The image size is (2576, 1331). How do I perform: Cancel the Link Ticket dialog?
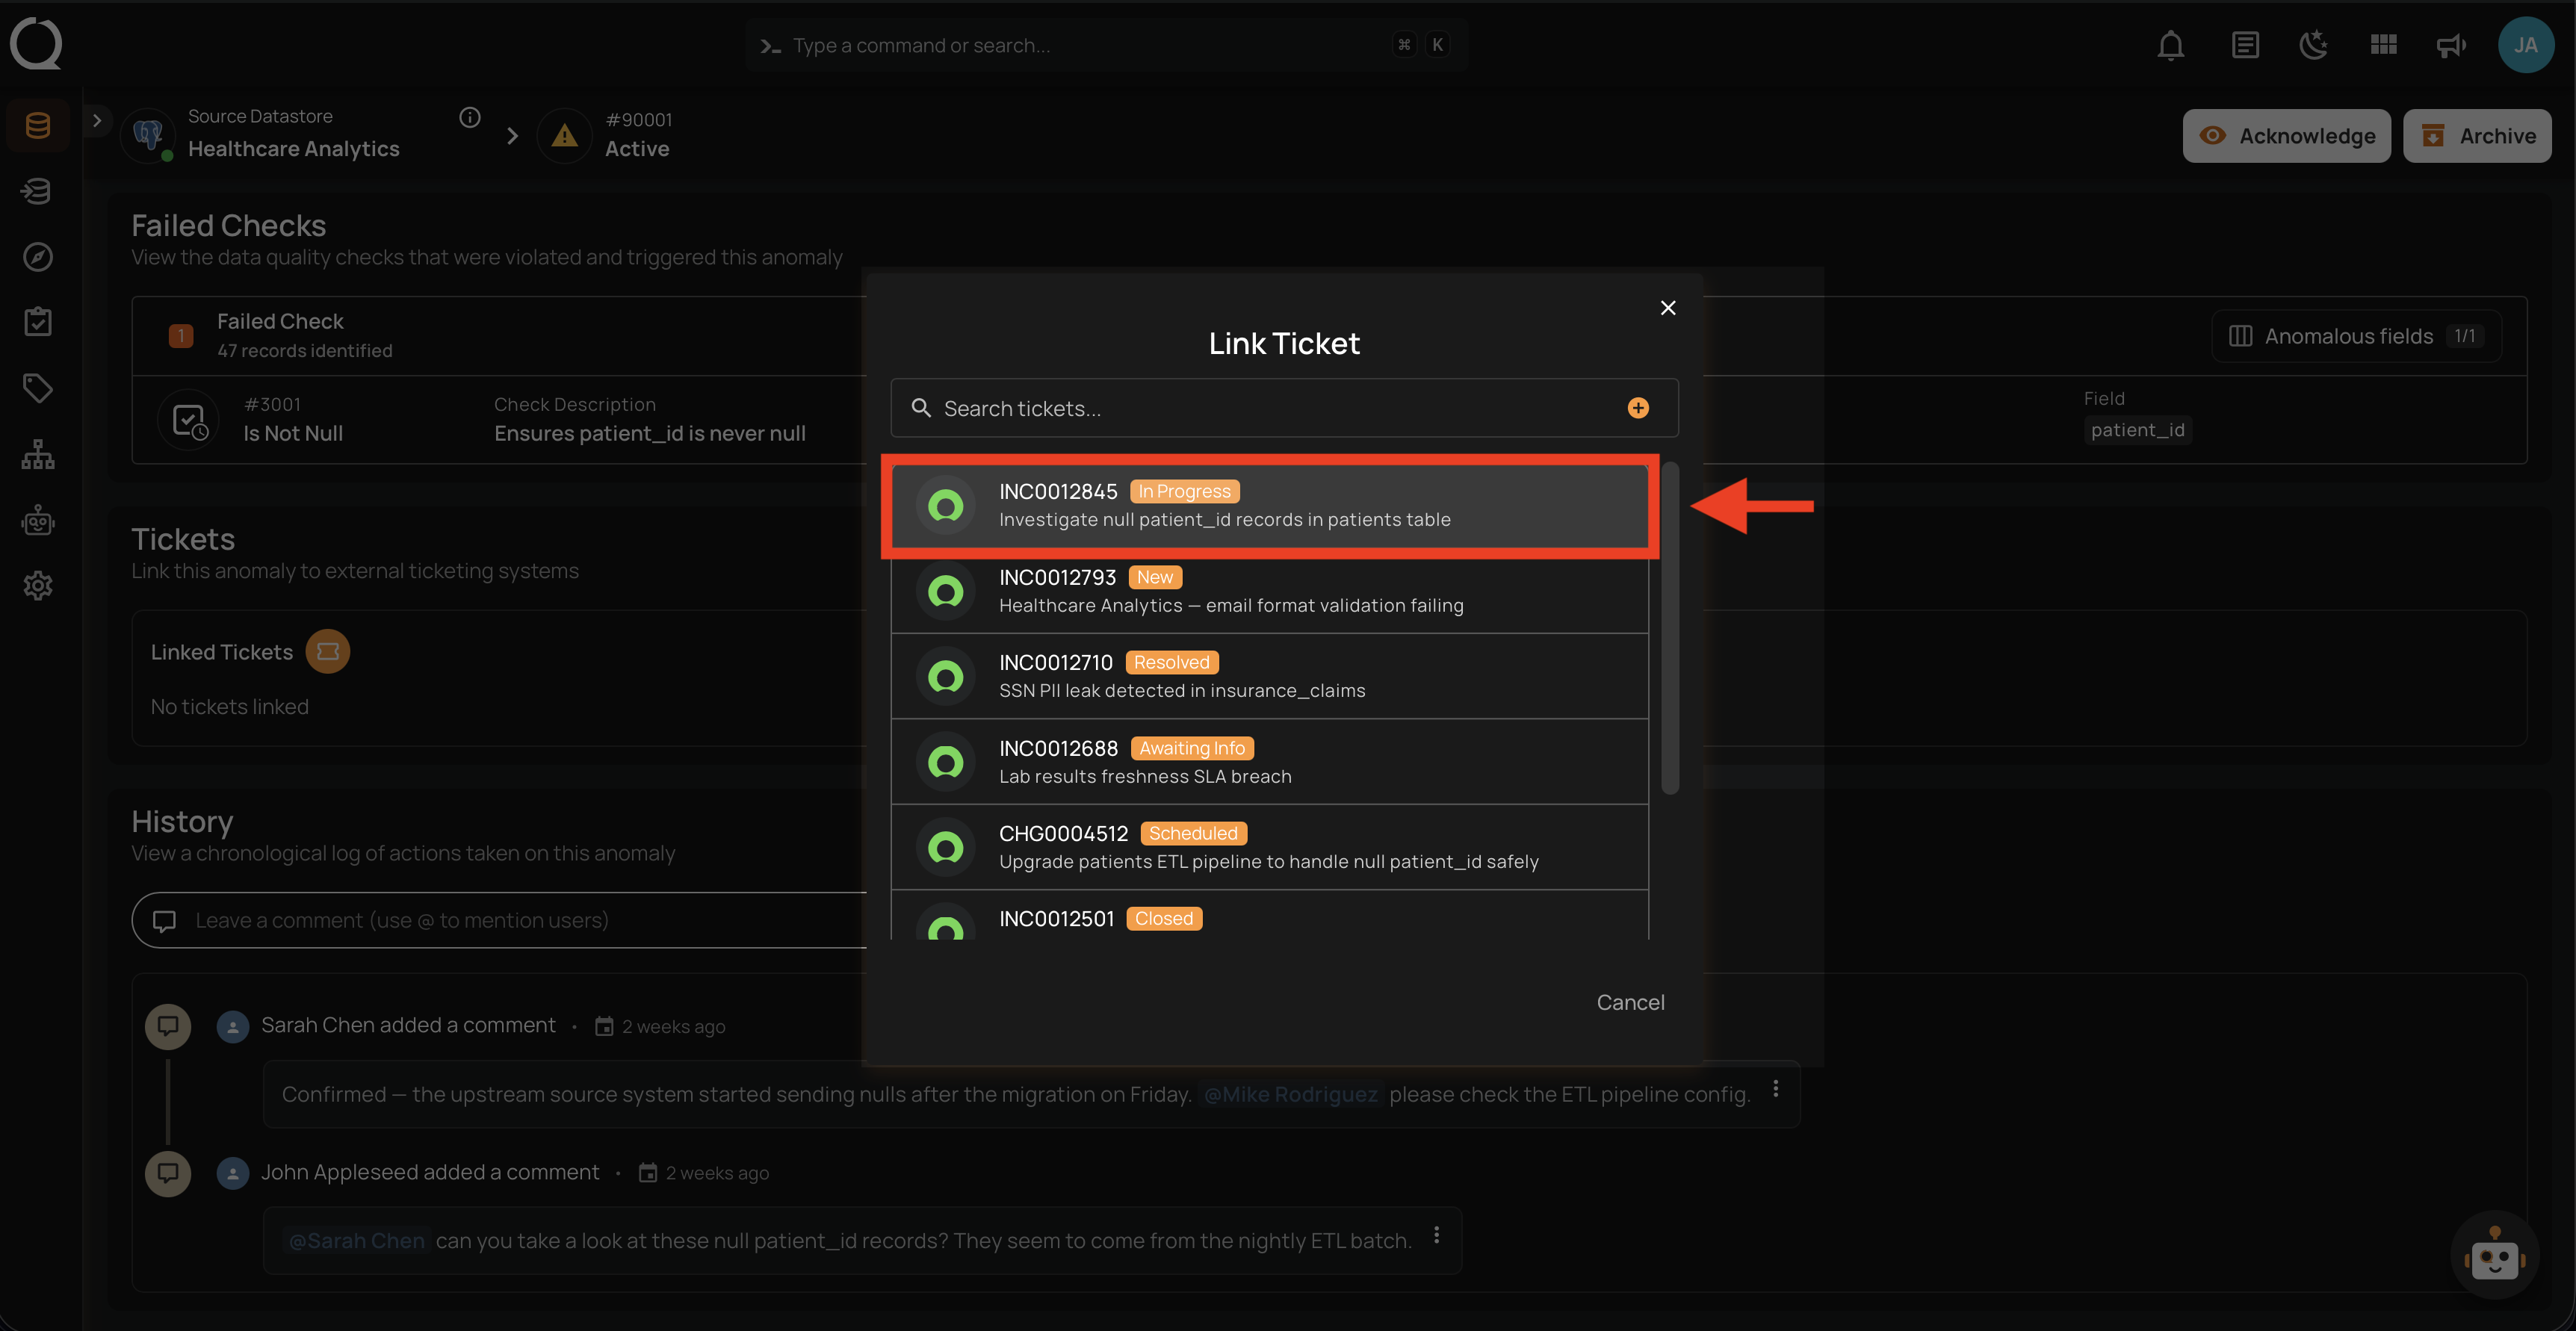coord(1630,1002)
